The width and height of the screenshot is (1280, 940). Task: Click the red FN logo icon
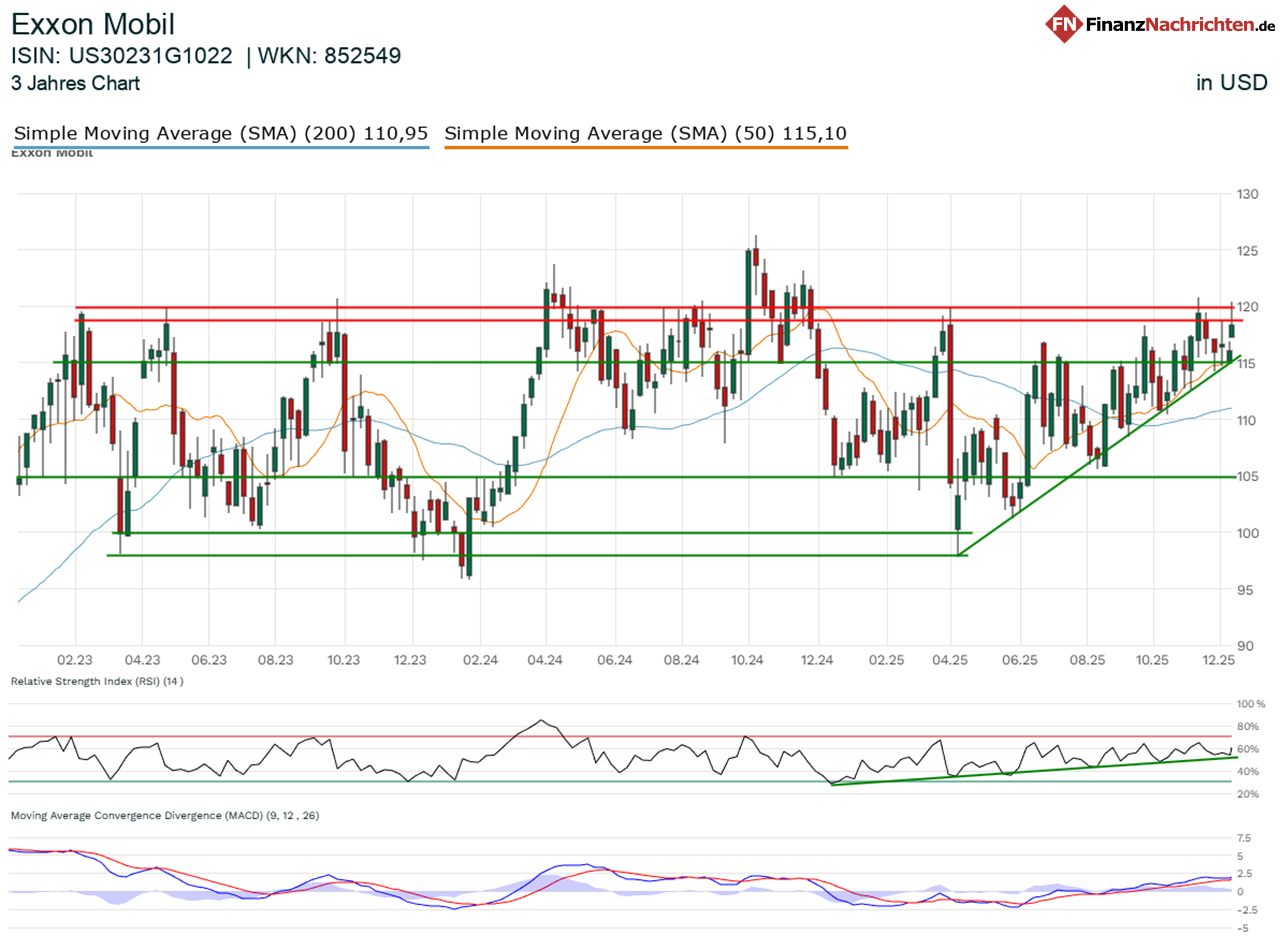pos(1063,22)
